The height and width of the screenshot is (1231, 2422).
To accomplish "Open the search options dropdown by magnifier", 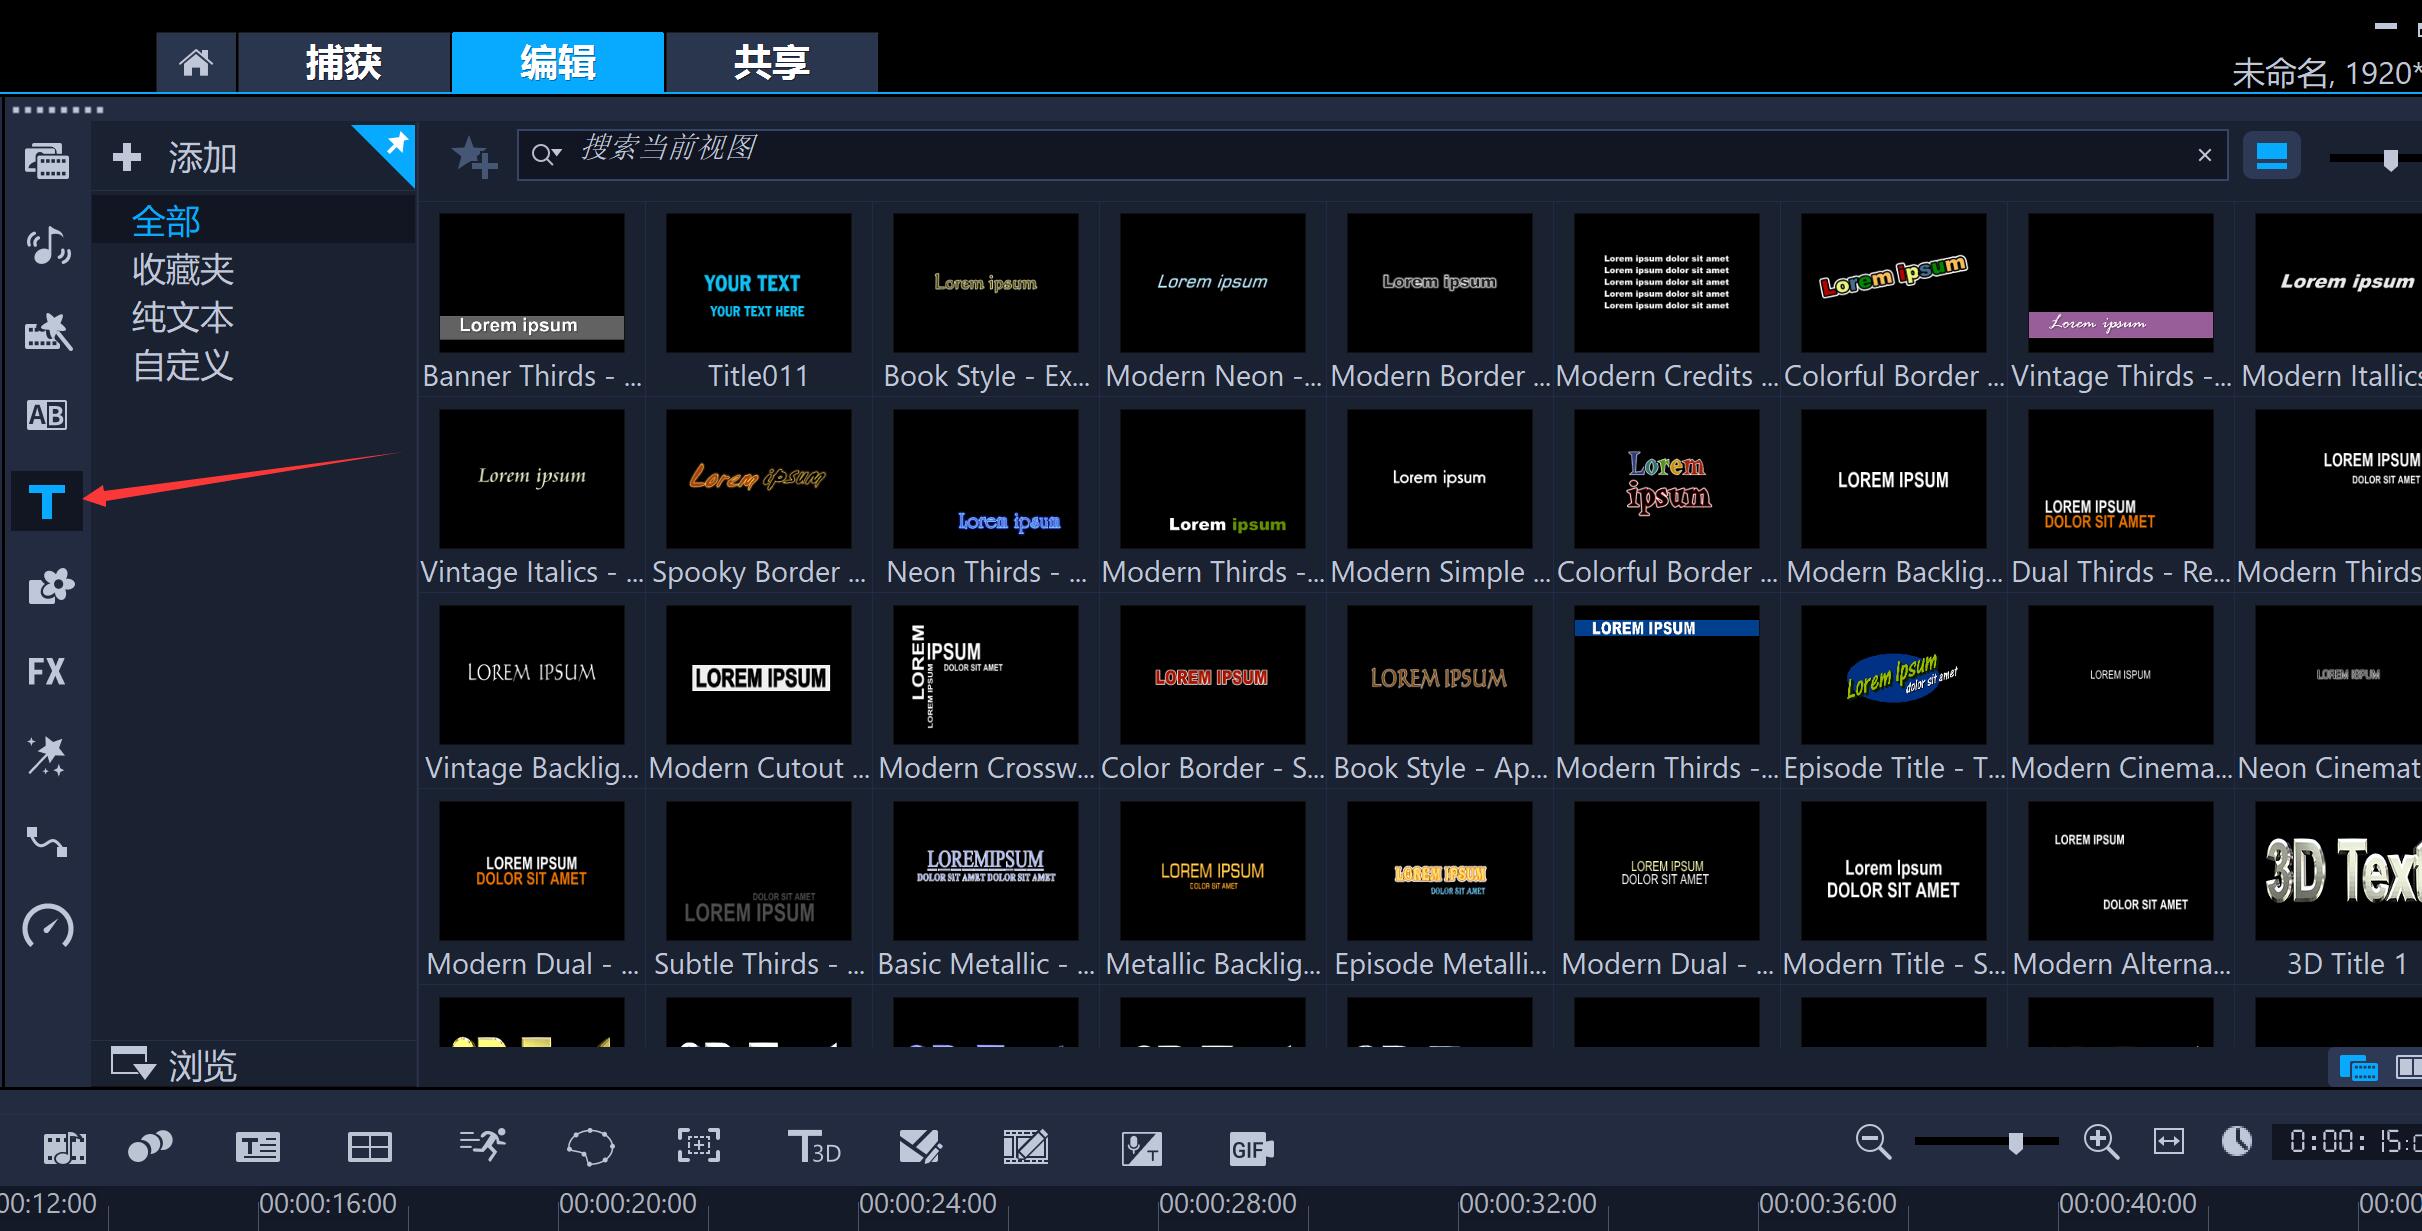I will (546, 154).
